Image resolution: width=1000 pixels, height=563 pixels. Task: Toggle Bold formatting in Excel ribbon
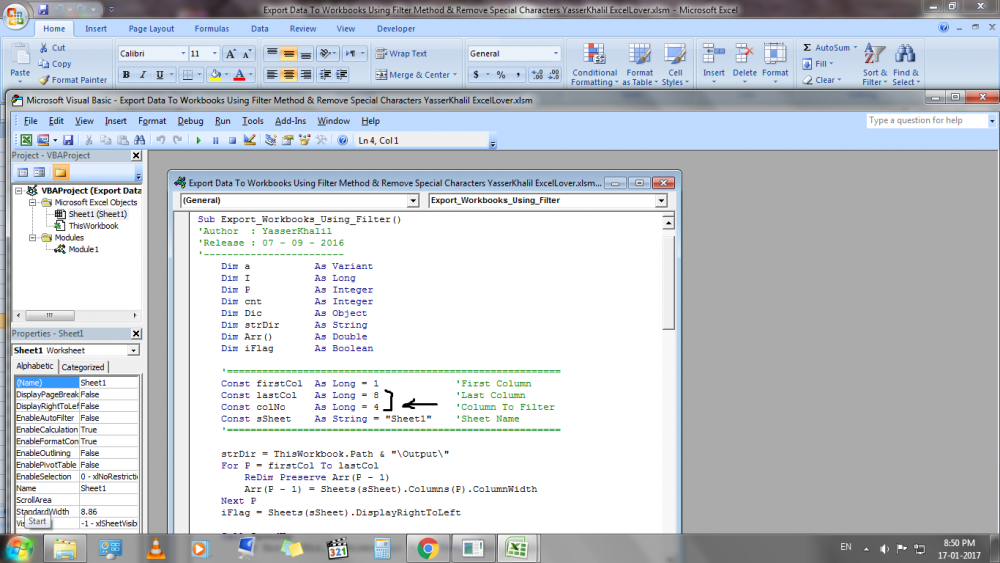point(126,75)
